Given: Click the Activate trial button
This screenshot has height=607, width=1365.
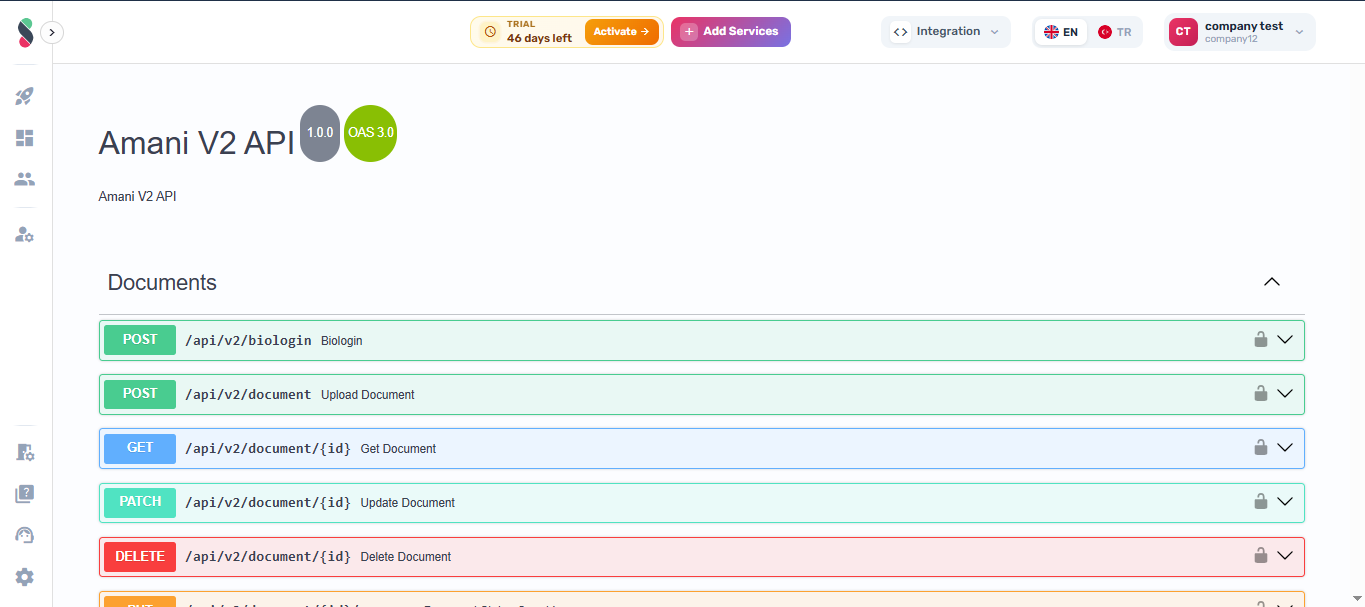Looking at the screenshot, I should [x=622, y=32].
